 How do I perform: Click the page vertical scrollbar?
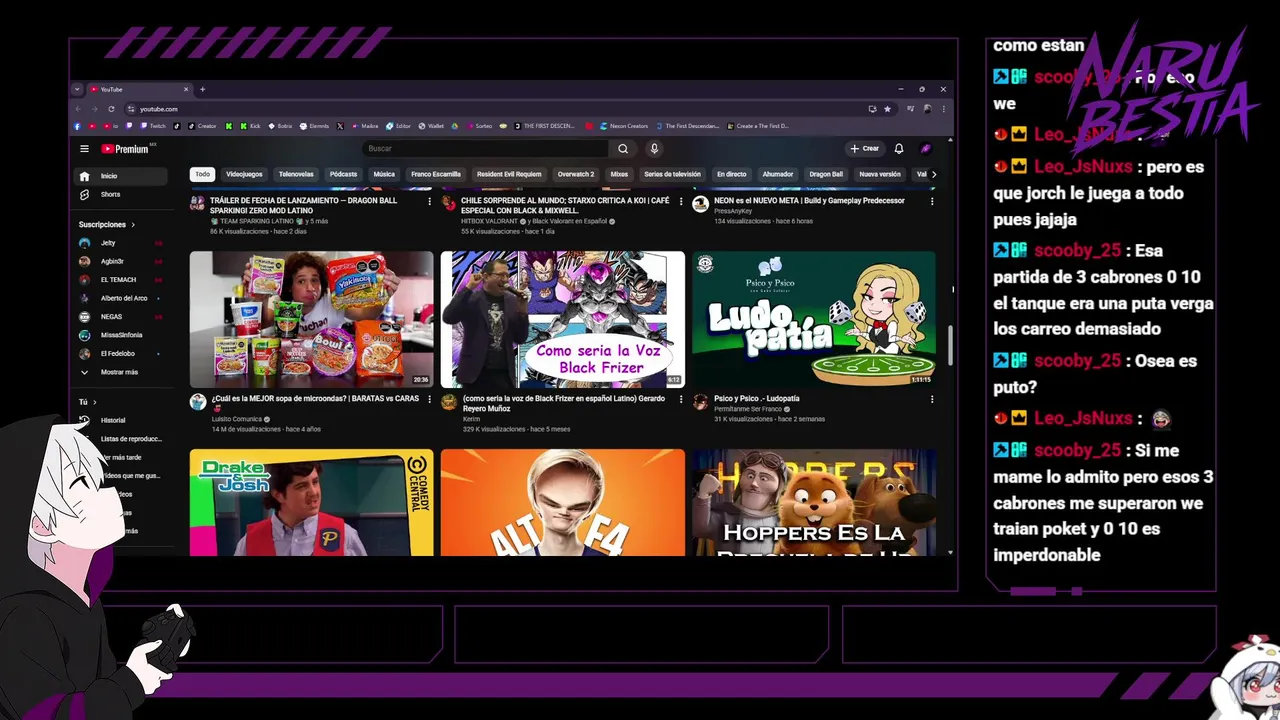pyautogui.click(x=950, y=345)
